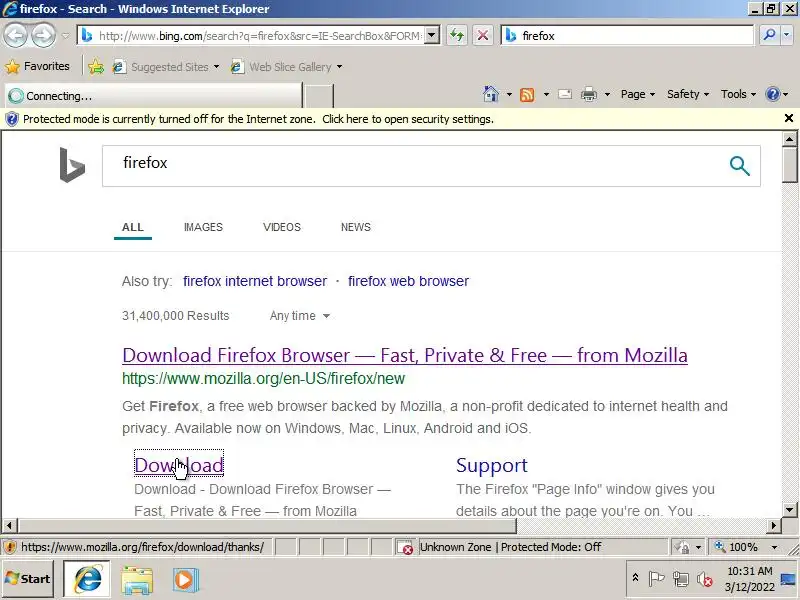Stop loading with the red X icon
Viewport: 800px width, 600px height.
point(482,36)
